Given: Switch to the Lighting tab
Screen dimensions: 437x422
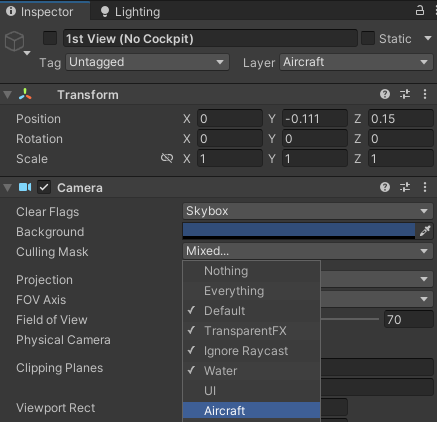Looking at the screenshot, I should tap(130, 12).
